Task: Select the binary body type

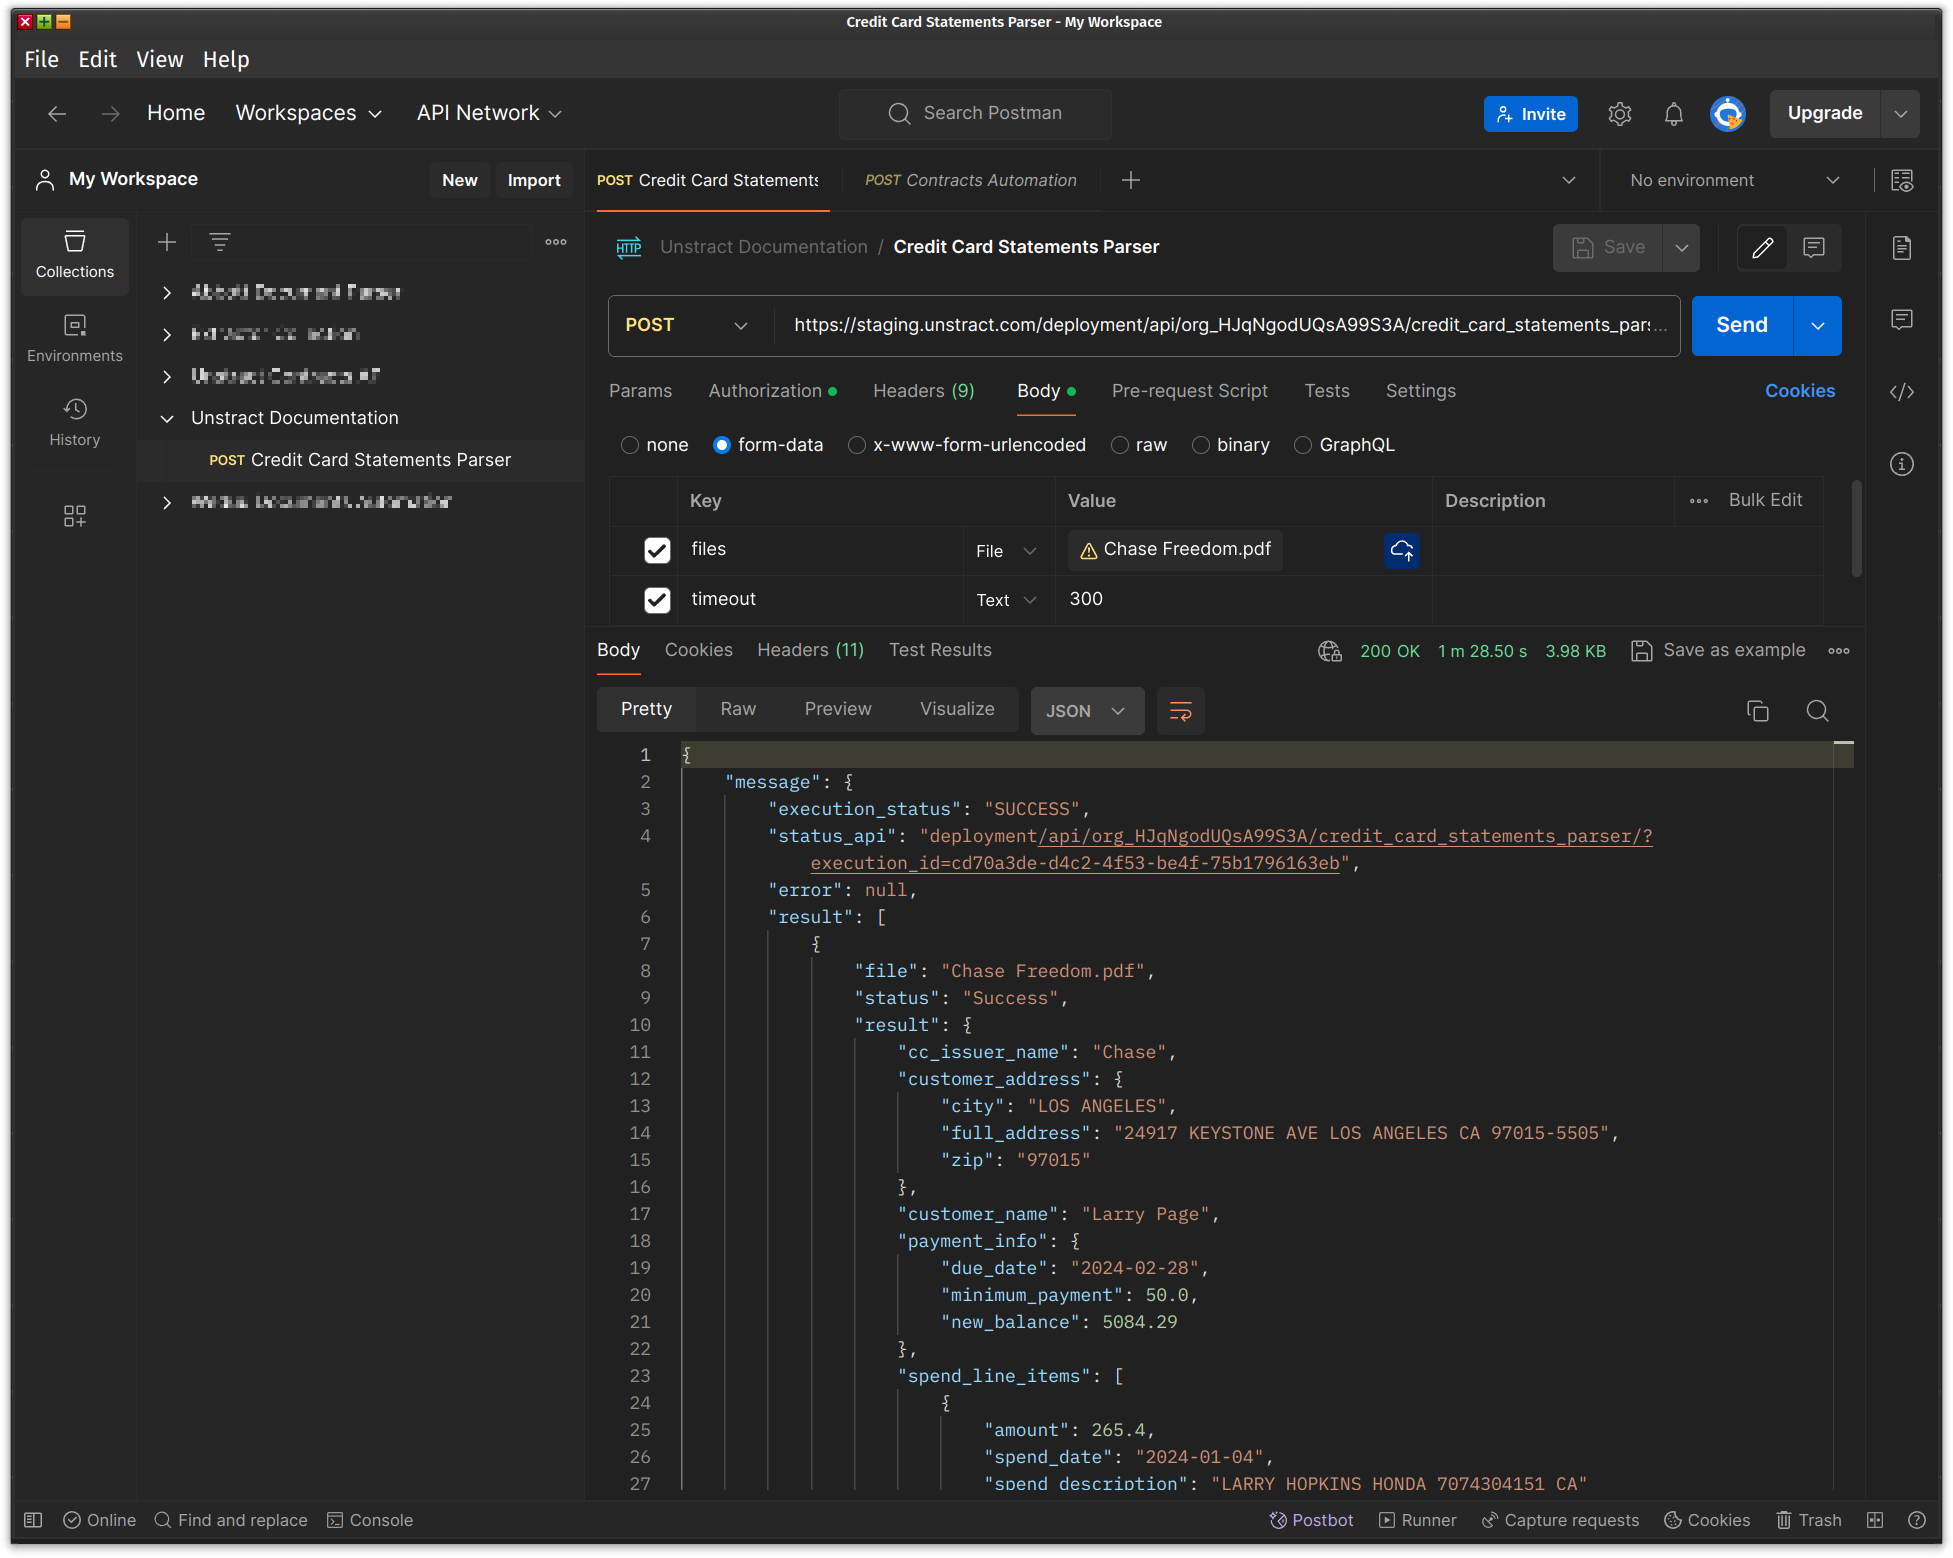Action: (x=1200, y=445)
